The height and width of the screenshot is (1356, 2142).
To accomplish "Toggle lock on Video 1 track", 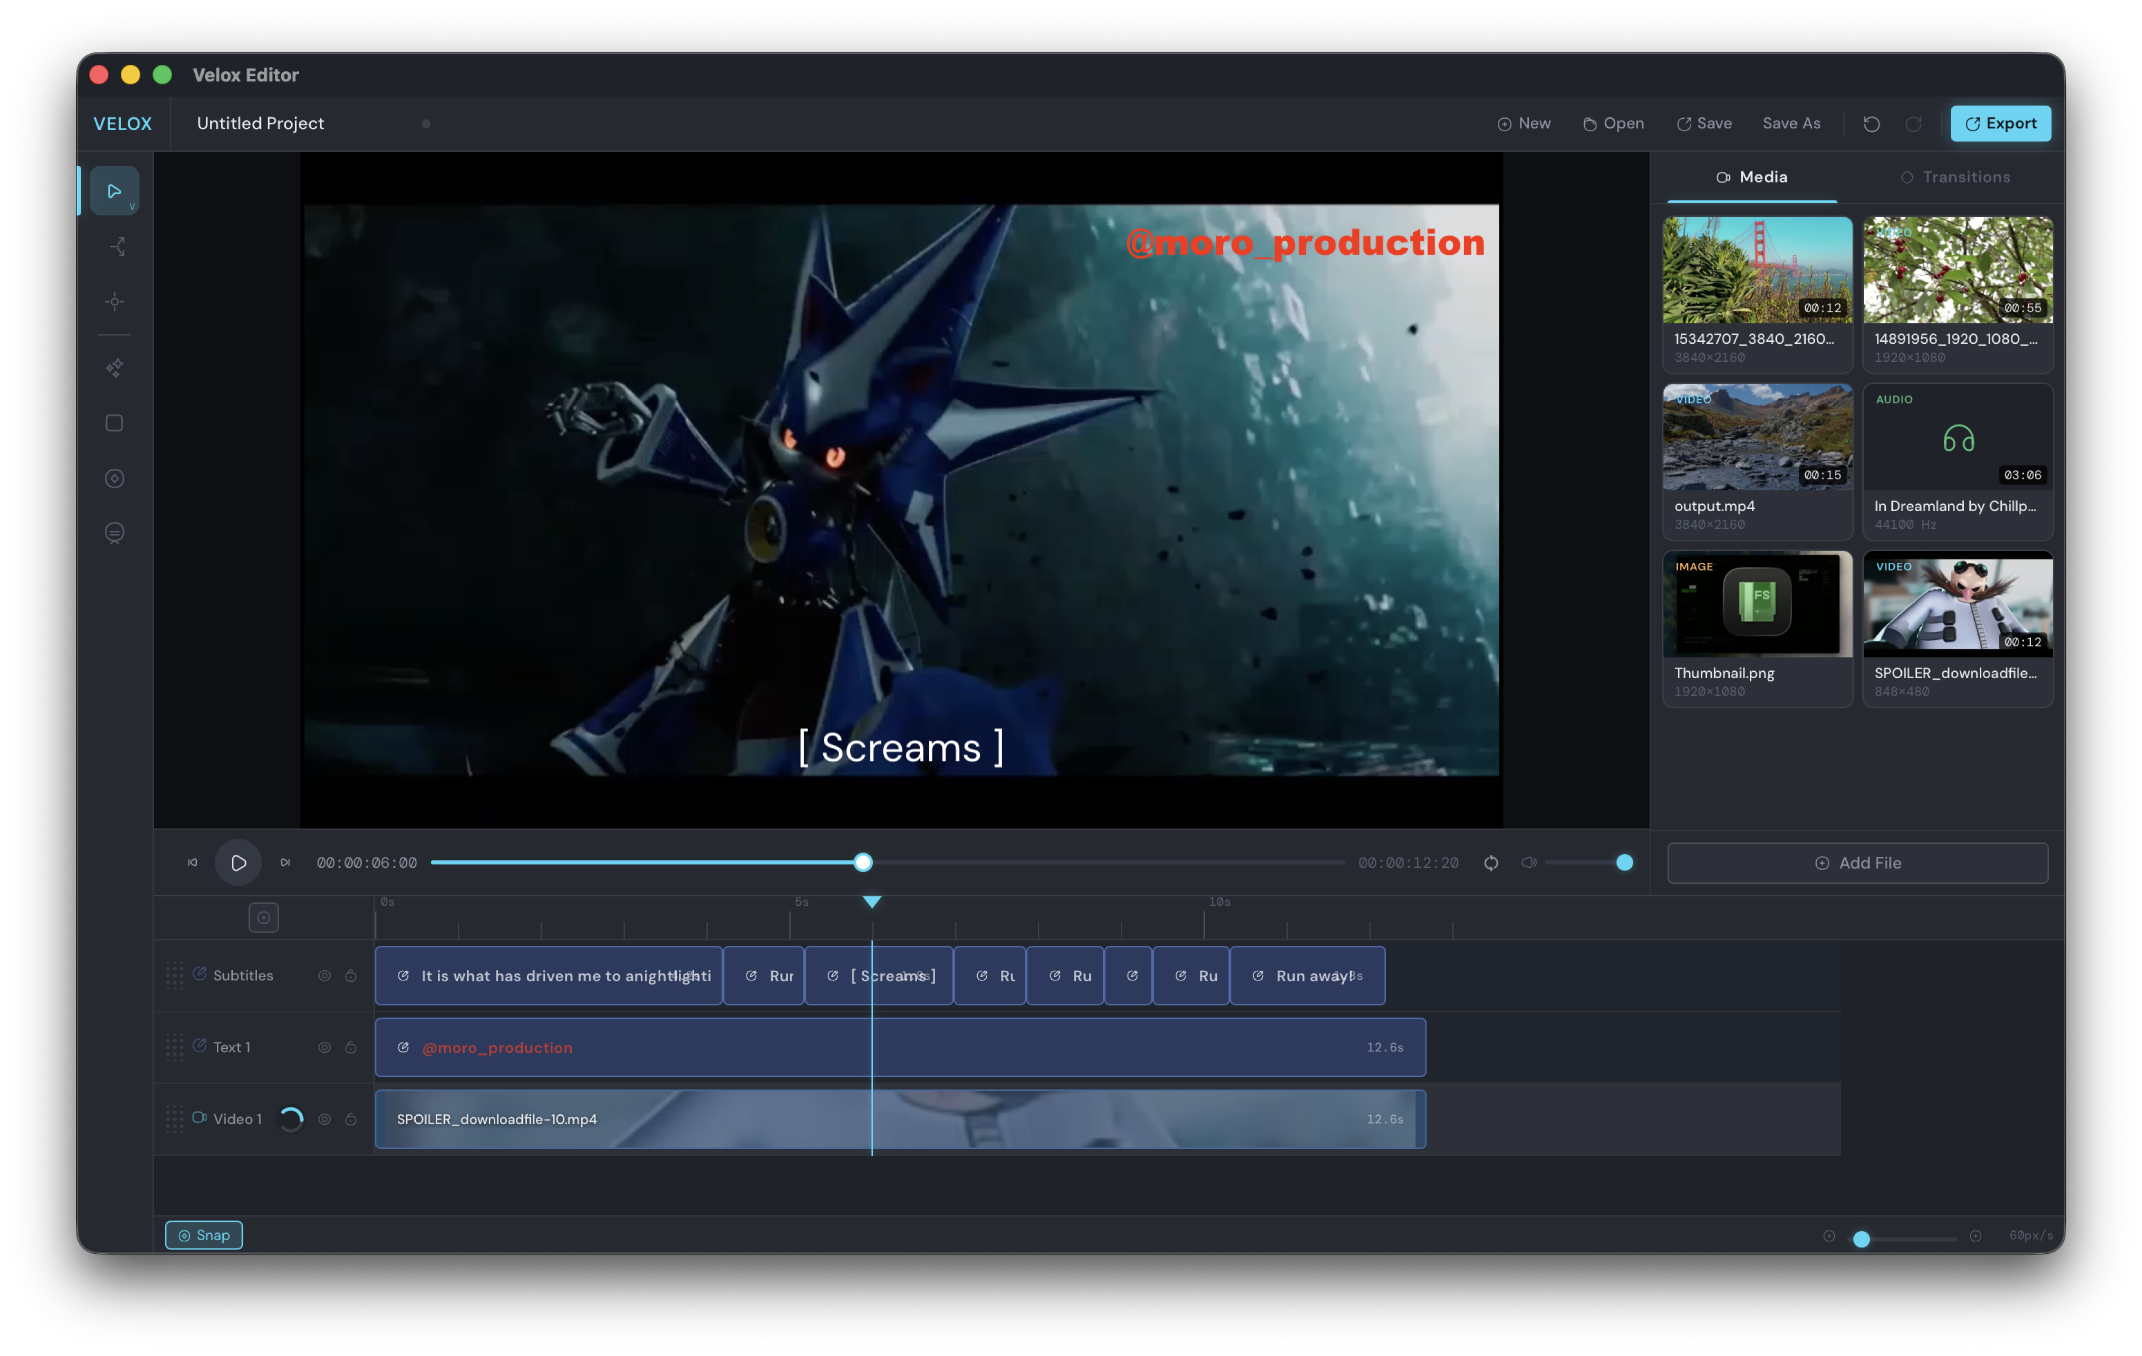I will pos(351,1120).
